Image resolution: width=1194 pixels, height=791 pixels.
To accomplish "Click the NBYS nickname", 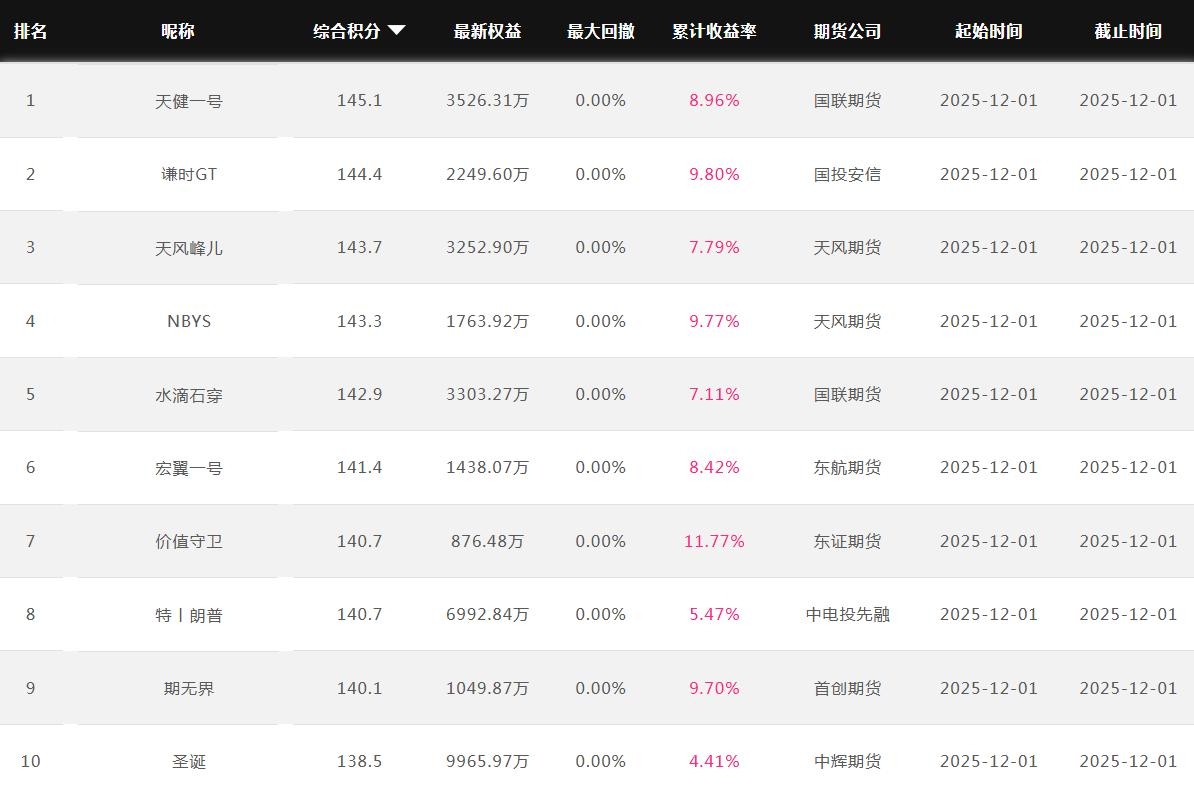I will click(188, 321).
